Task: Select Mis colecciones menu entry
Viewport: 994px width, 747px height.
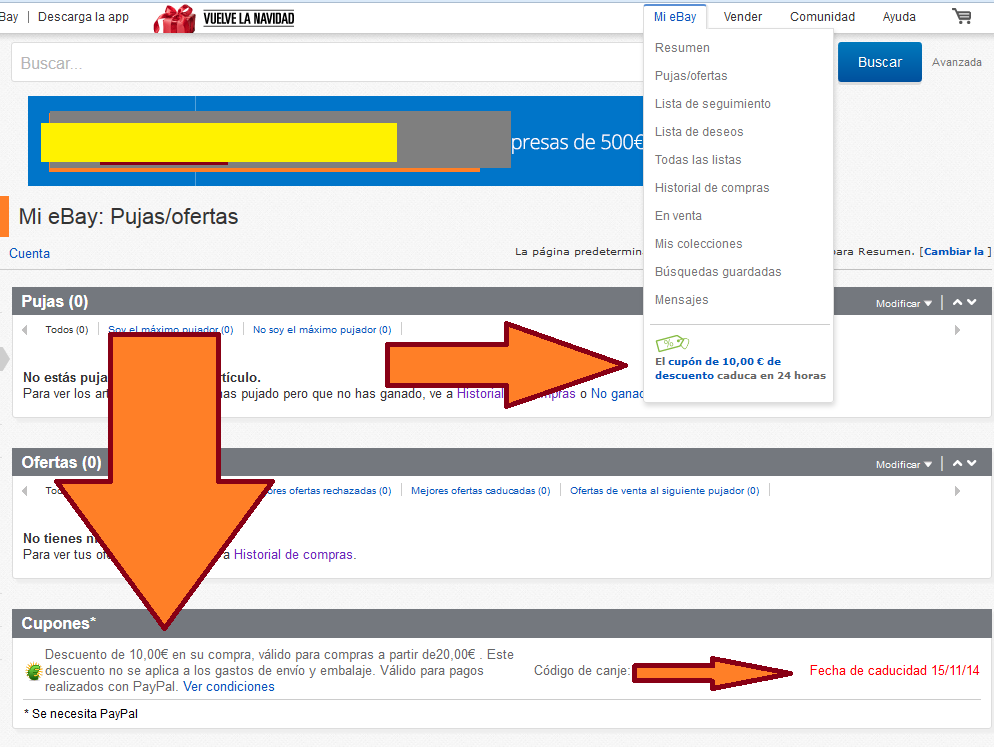Action: pyautogui.click(x=698, y=244)
